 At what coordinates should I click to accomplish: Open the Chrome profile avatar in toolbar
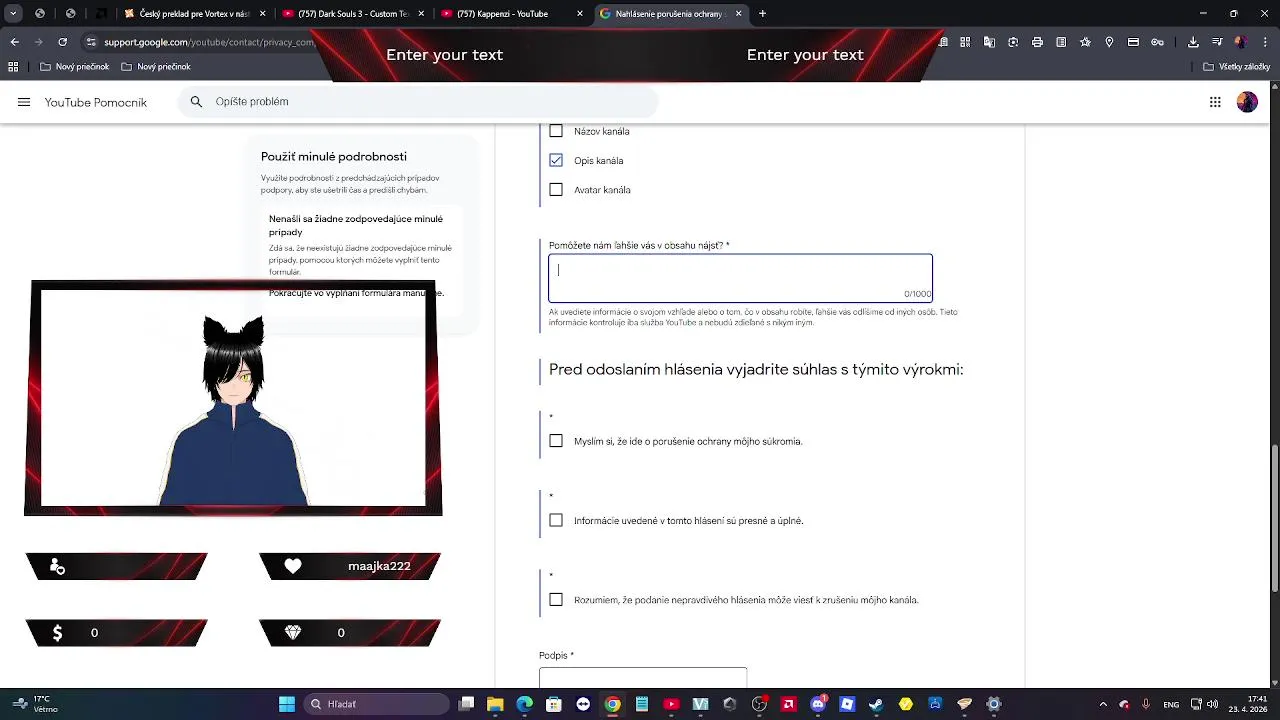tap(1241, 42)
